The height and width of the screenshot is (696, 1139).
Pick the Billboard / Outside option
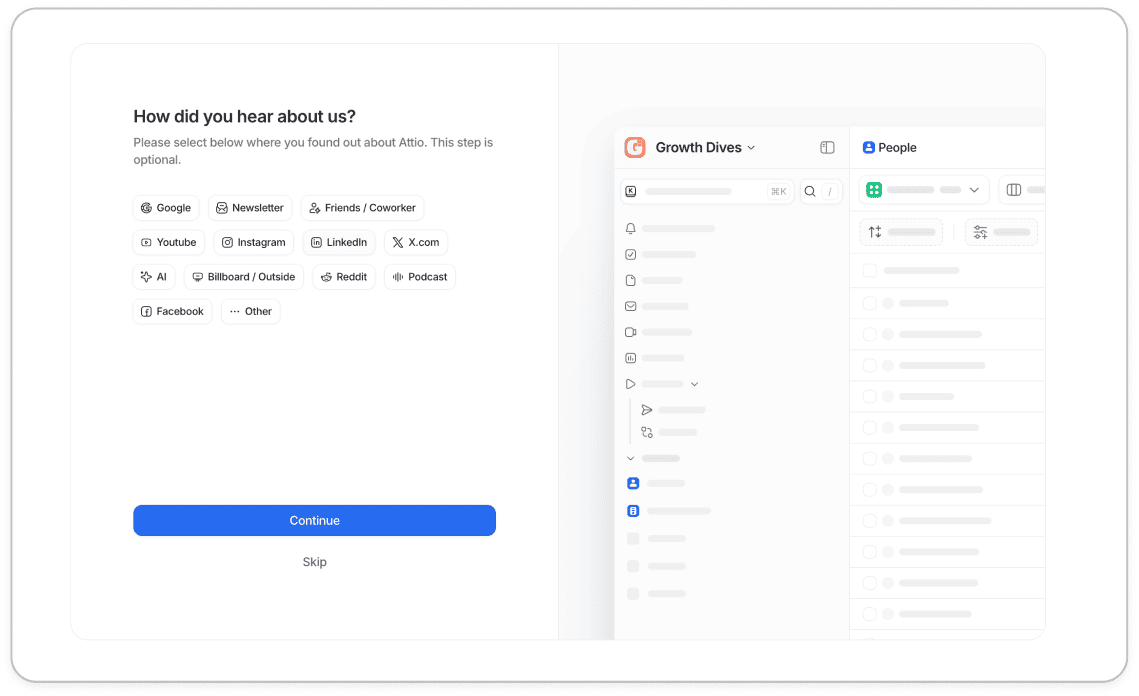(x=243, y=277)
